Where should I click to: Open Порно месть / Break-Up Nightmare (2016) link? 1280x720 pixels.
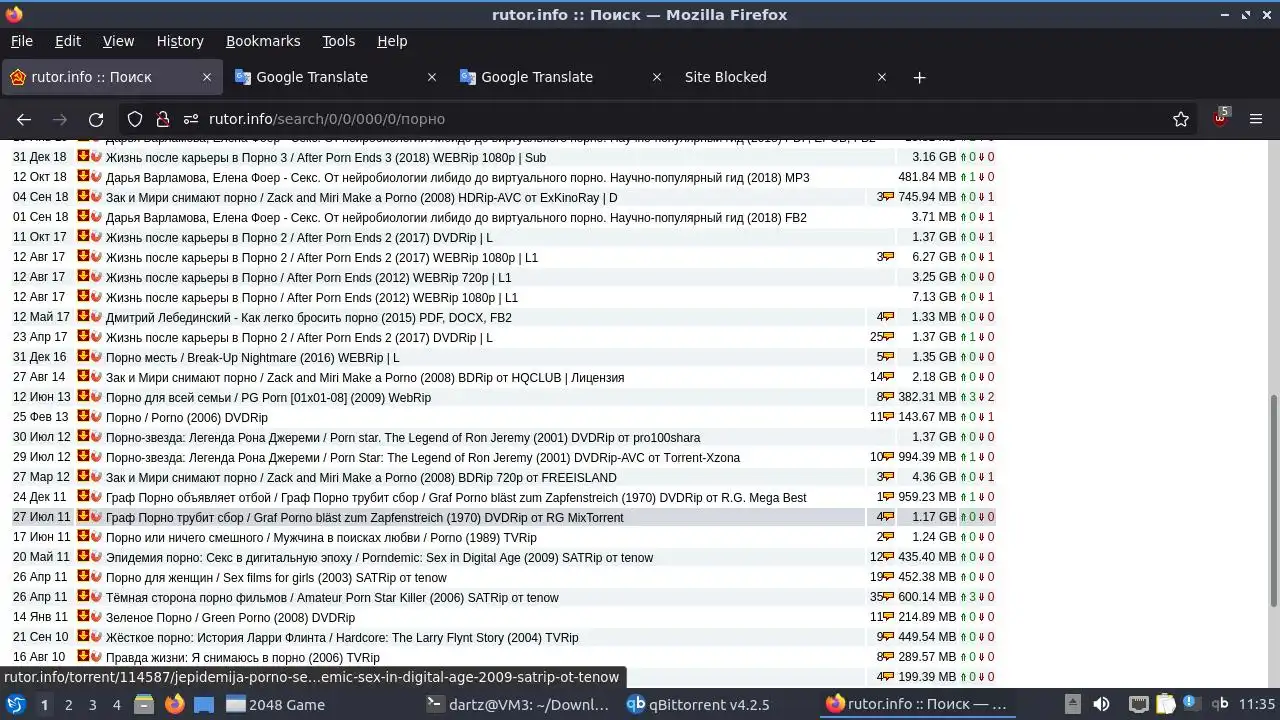coord(252,358)
